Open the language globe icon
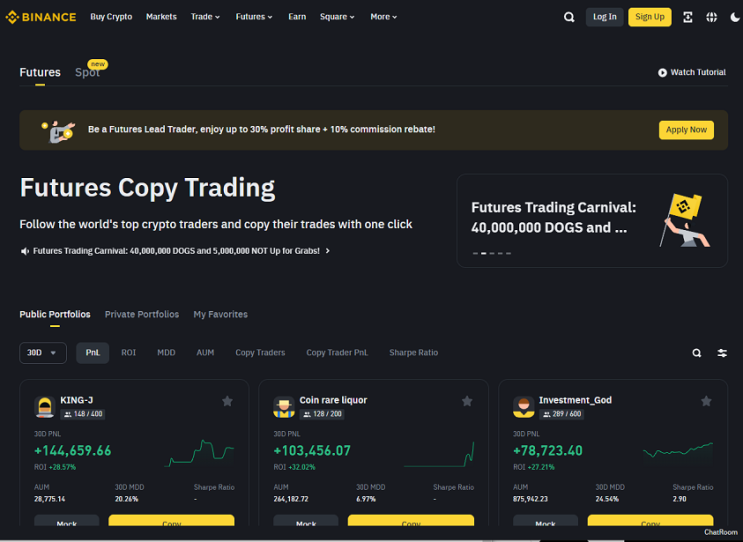 pos(711,17)
